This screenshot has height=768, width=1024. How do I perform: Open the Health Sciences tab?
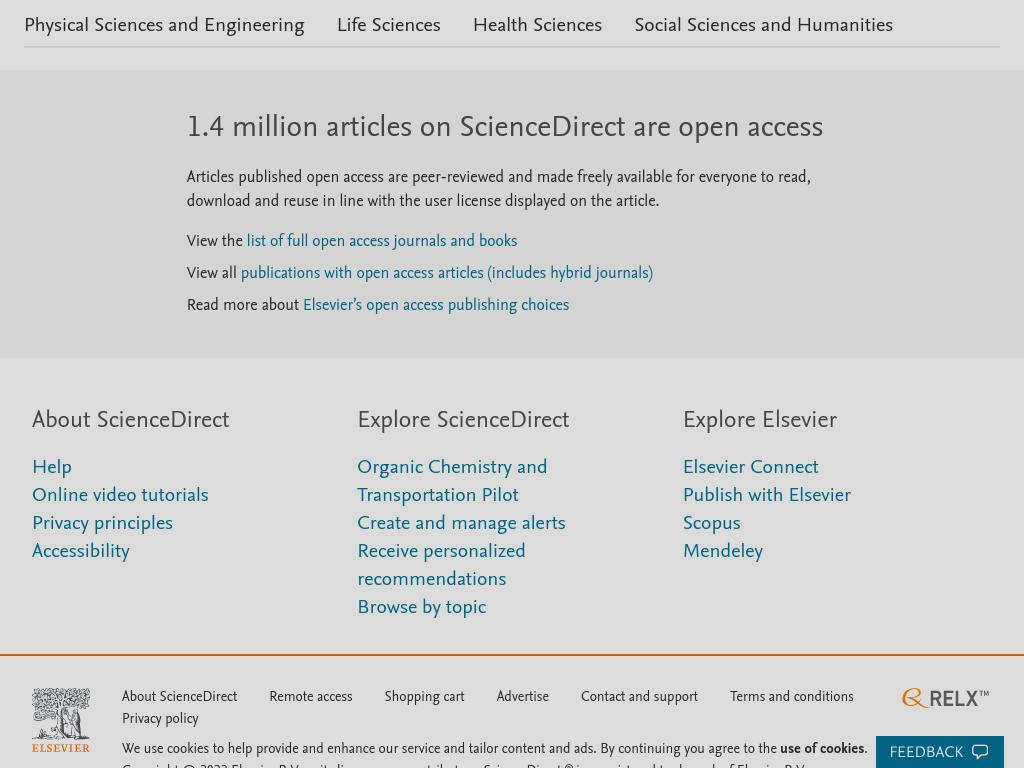(x=537, y=25)
